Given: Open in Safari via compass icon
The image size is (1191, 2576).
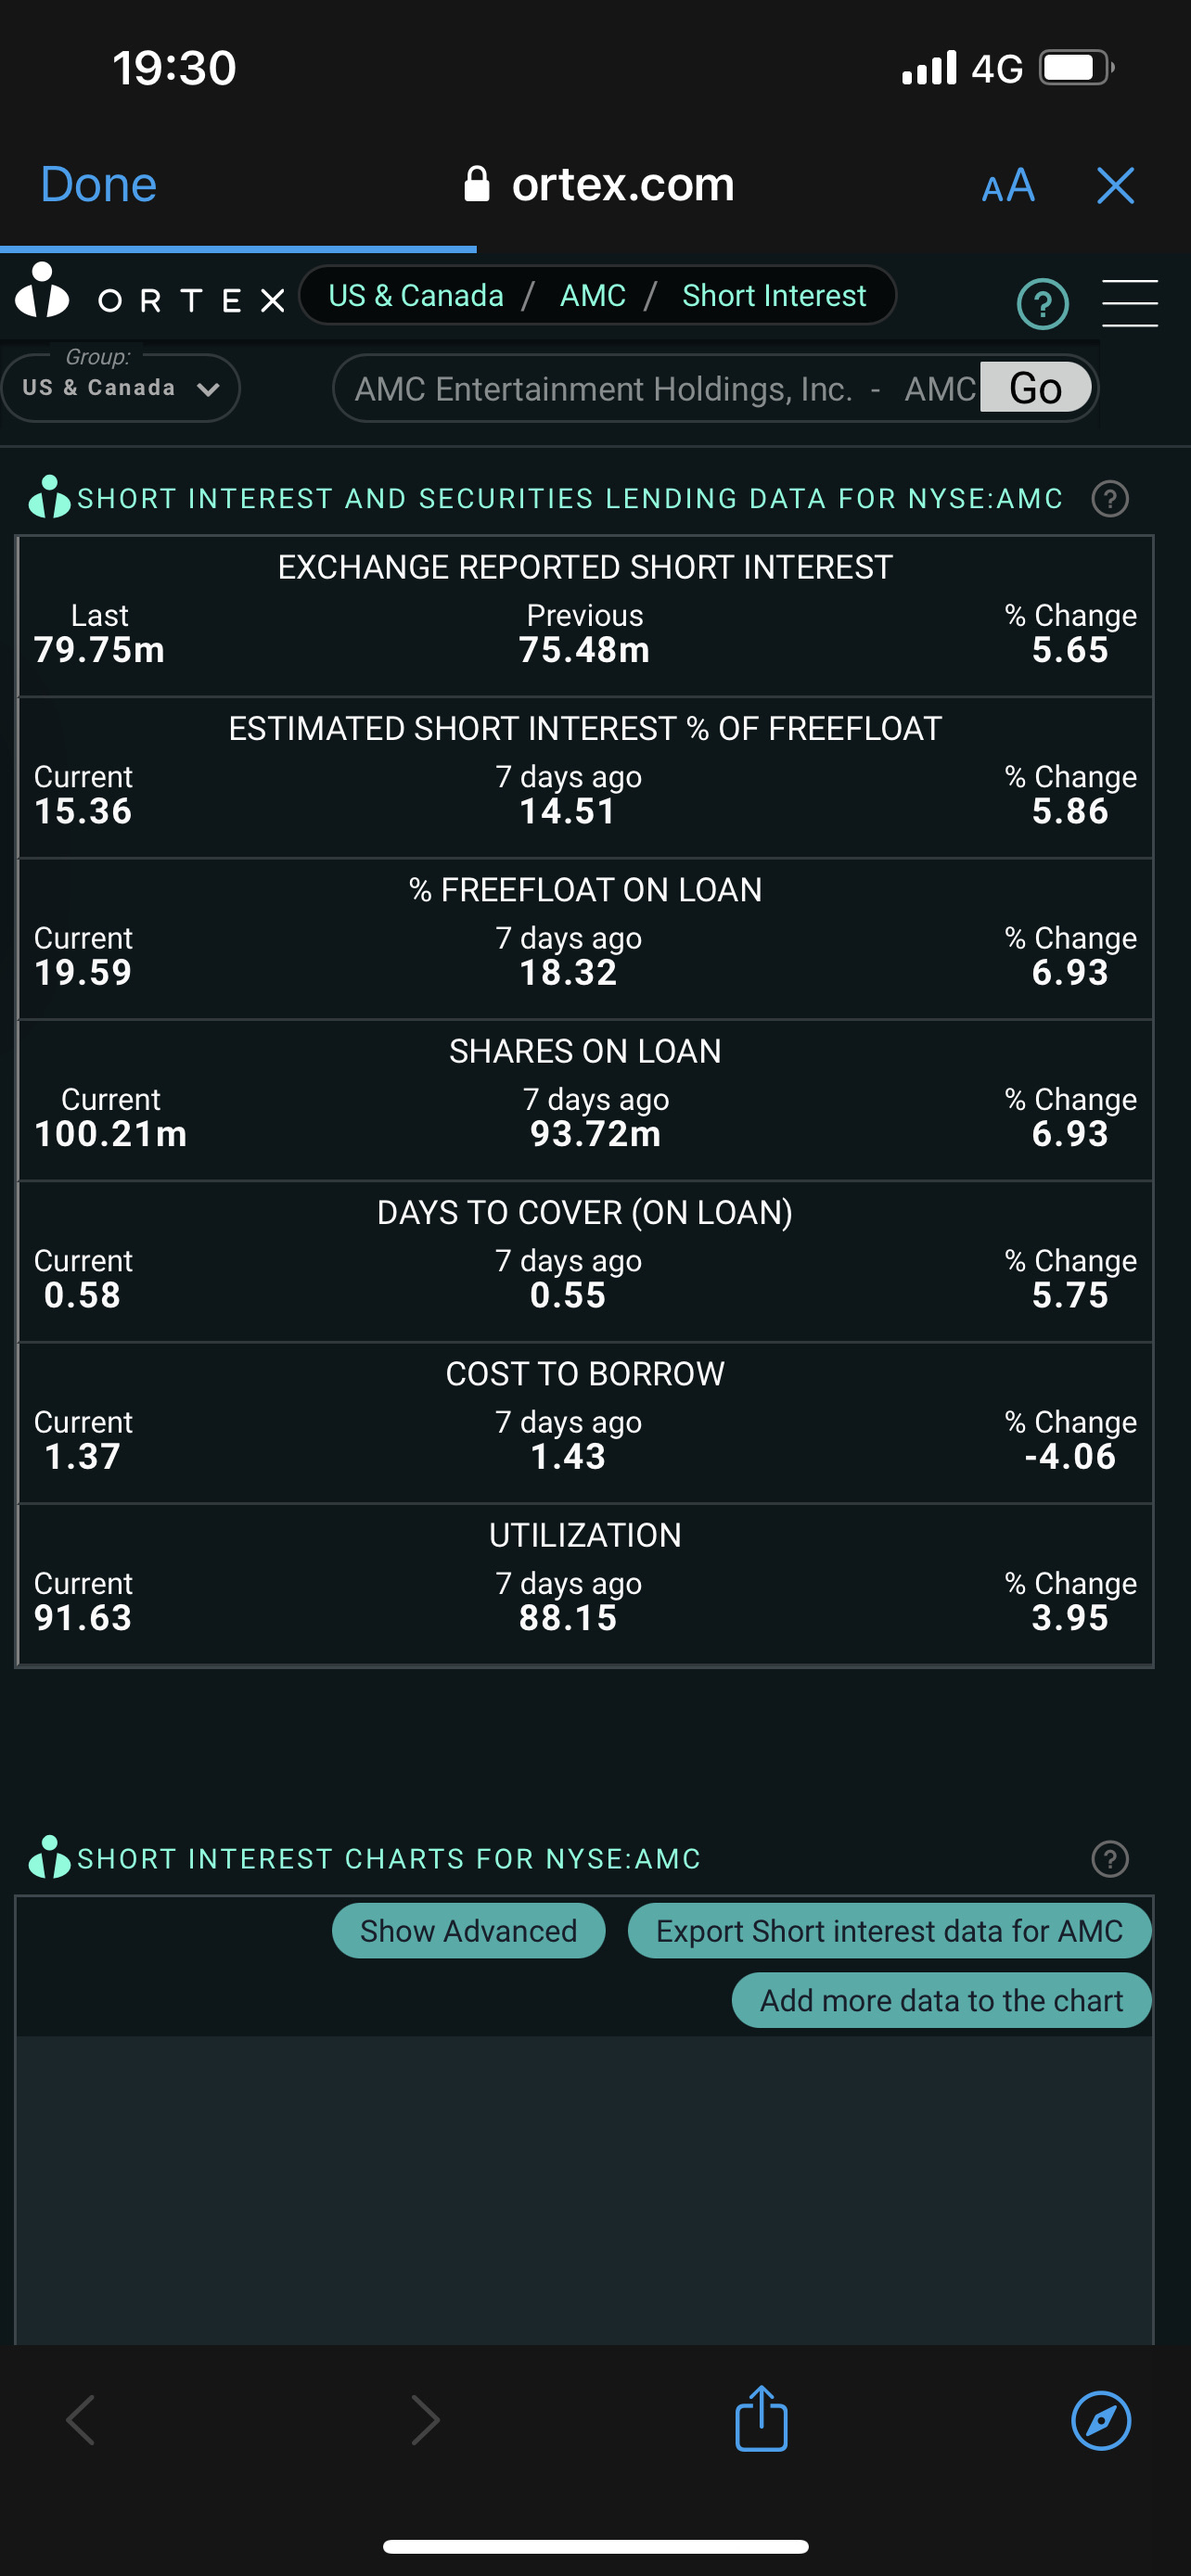Looking at the screenshot, I should point(1100,2420).
